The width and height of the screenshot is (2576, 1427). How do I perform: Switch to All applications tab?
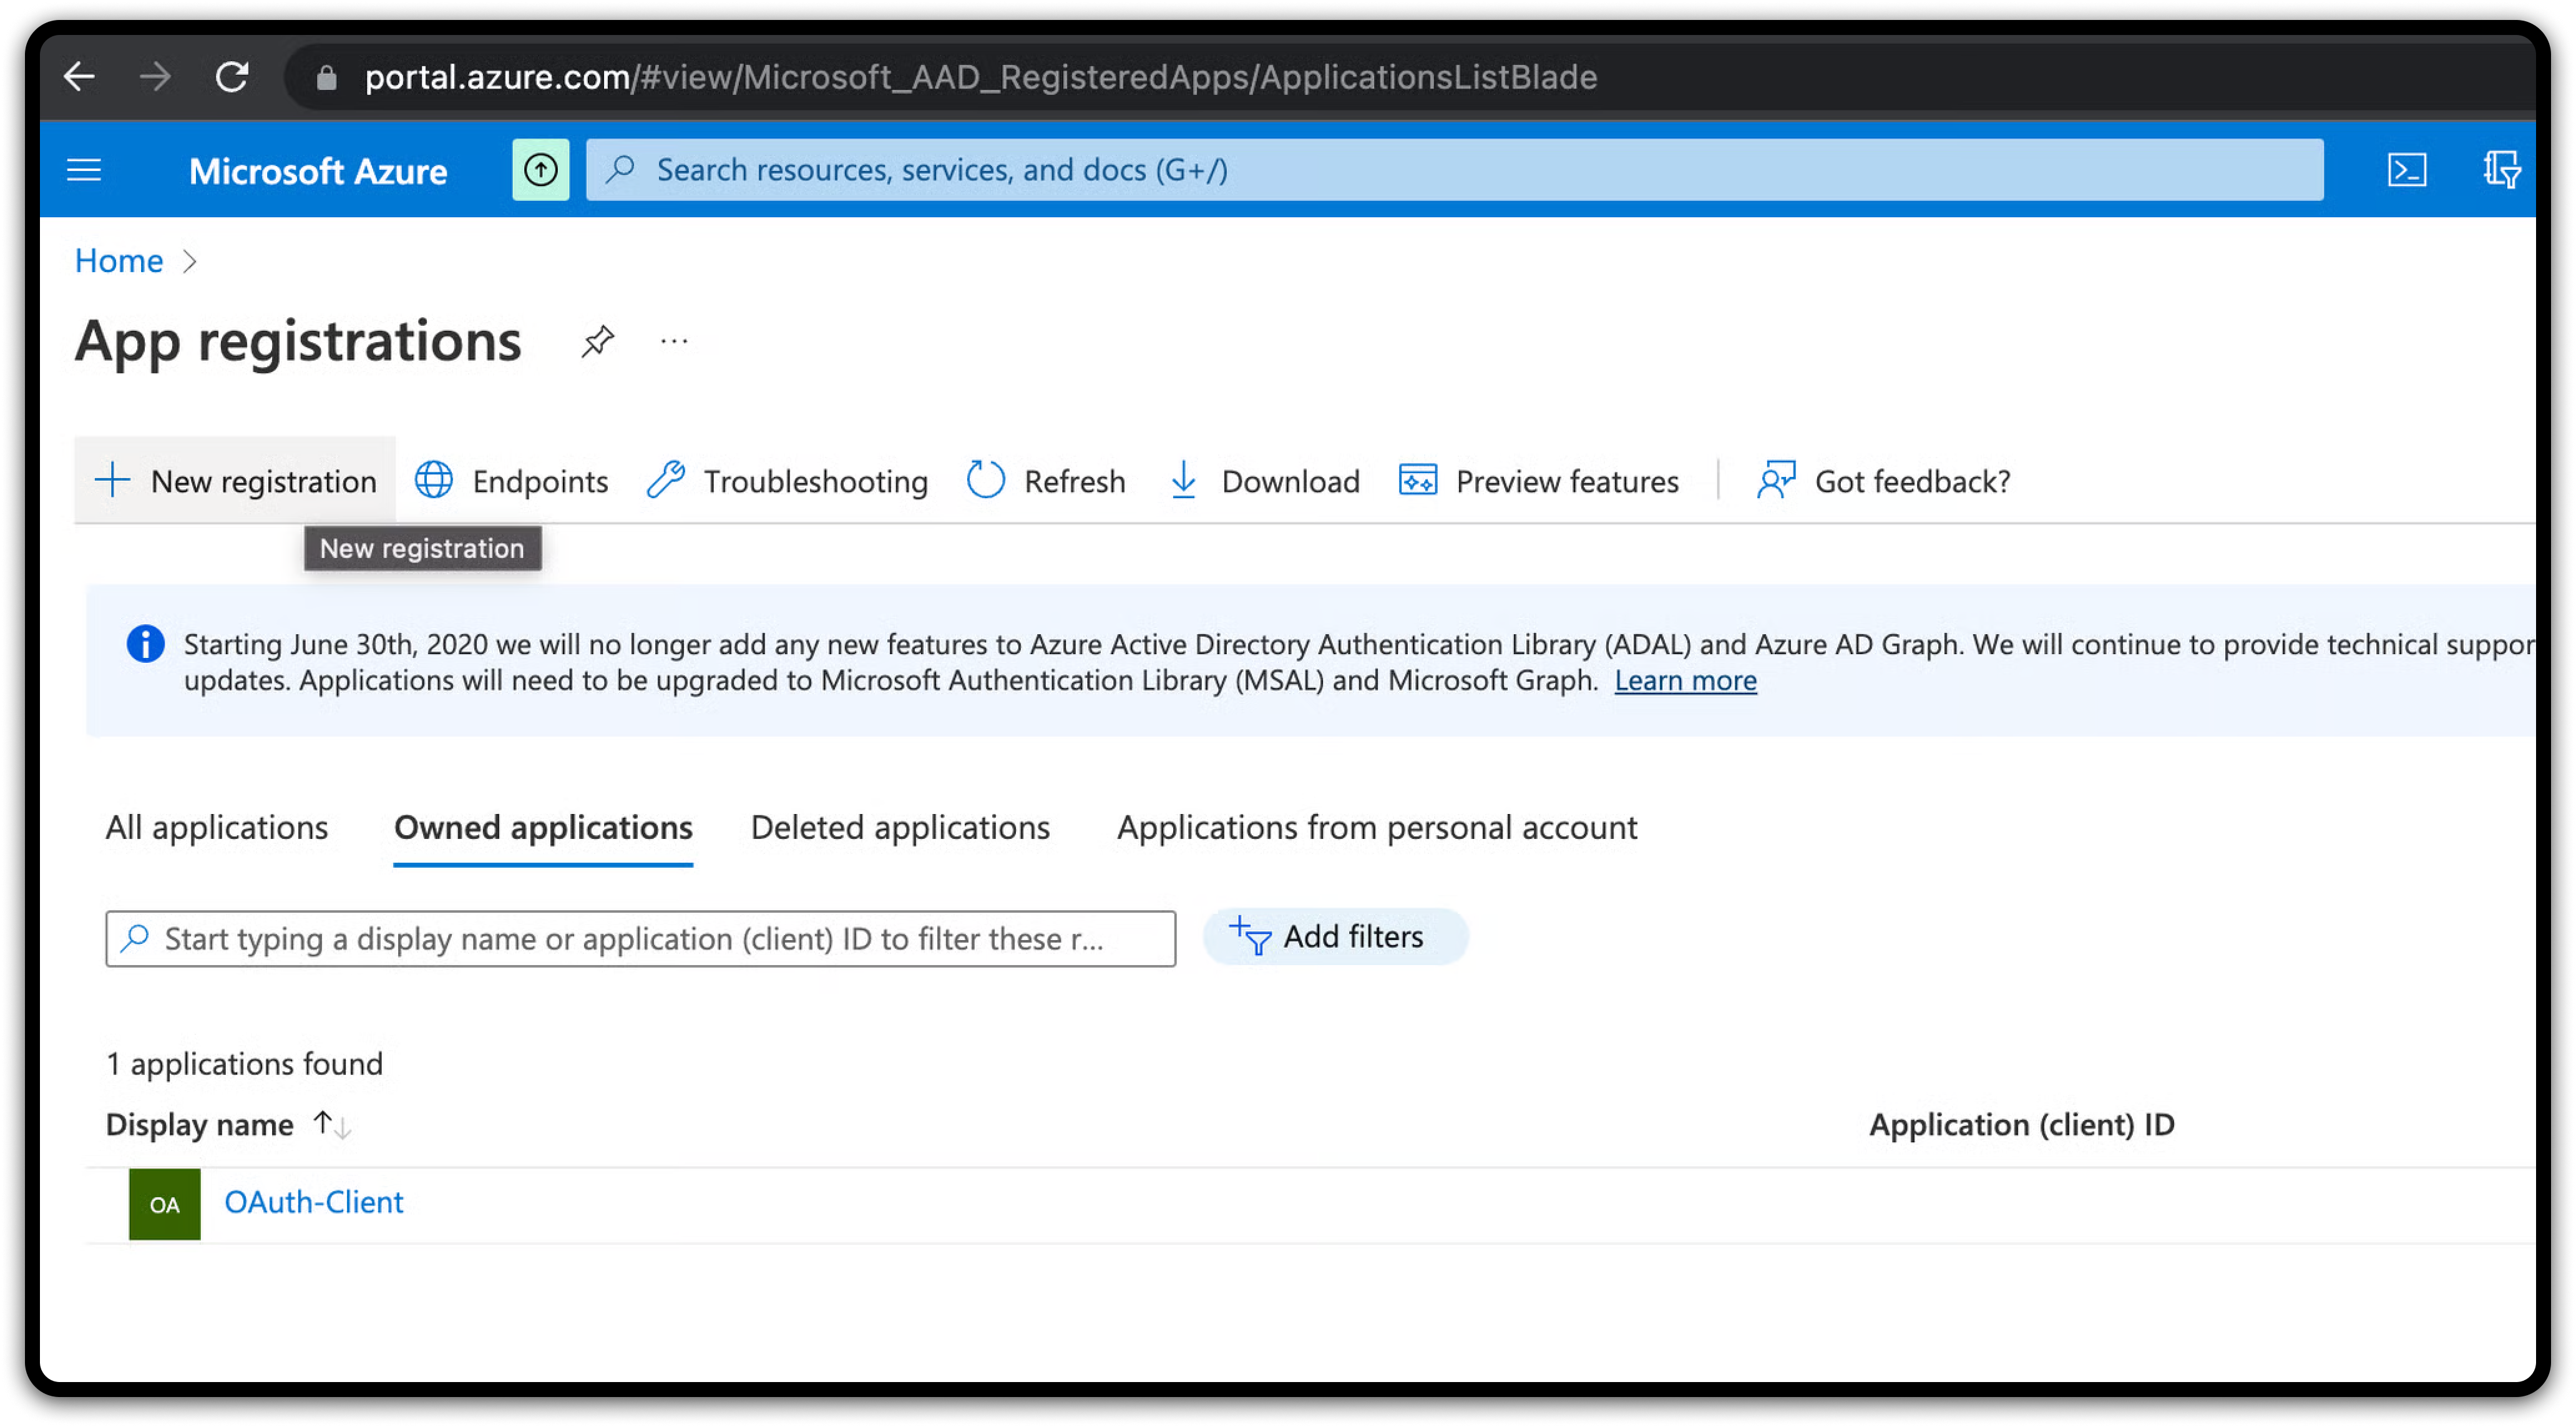(x=217, y=827)
